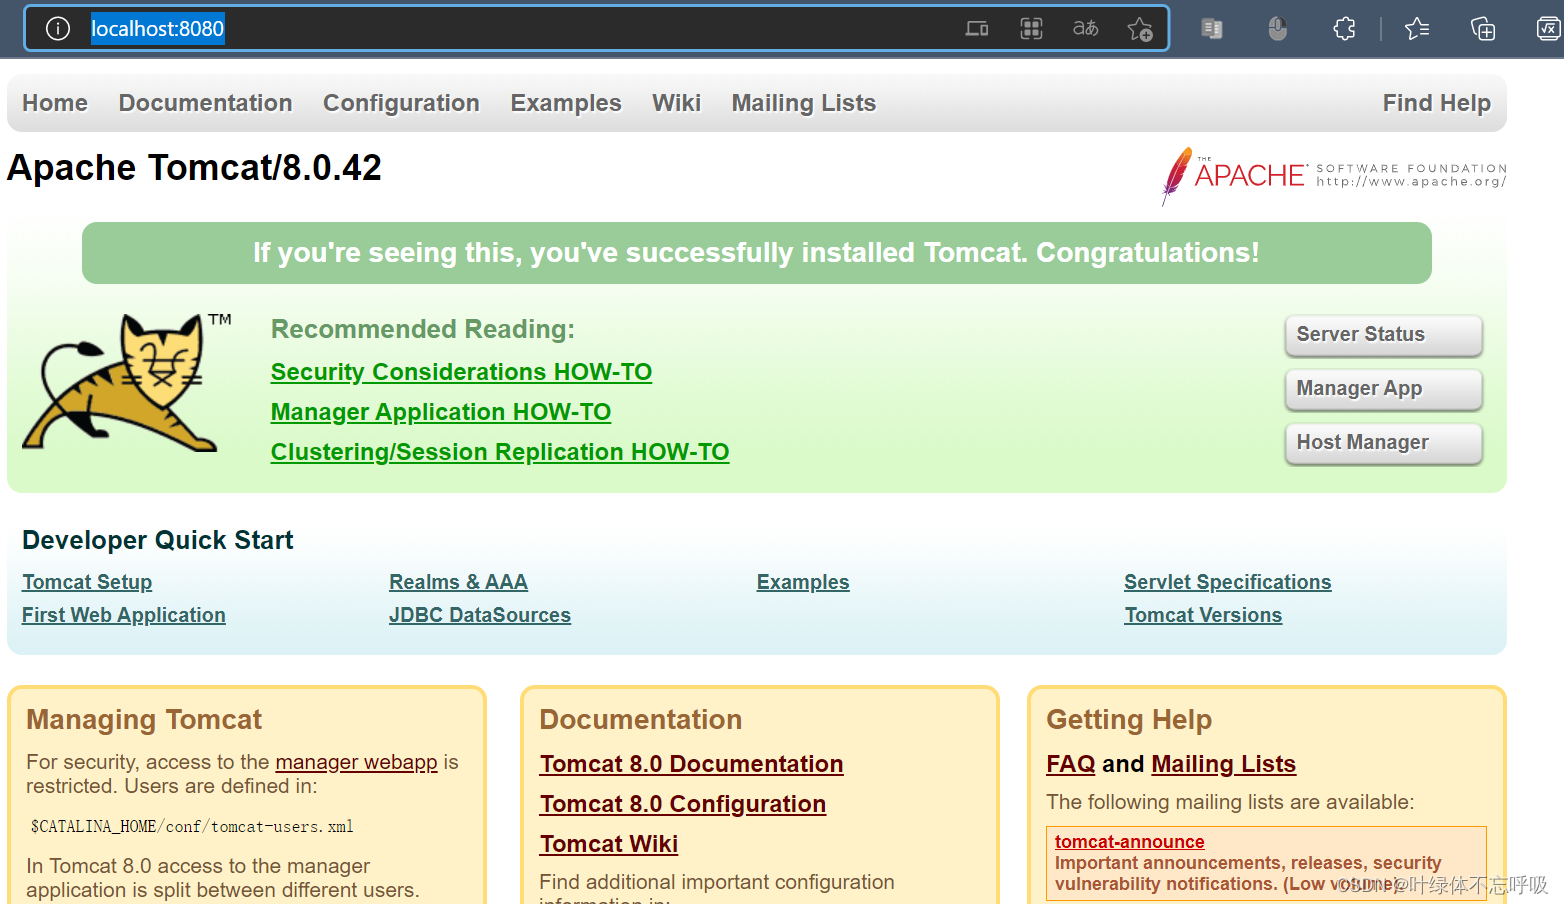Open Manager Application HOW-TO link
Viewport: 1564px width, 904px height.
coord(440,412)
